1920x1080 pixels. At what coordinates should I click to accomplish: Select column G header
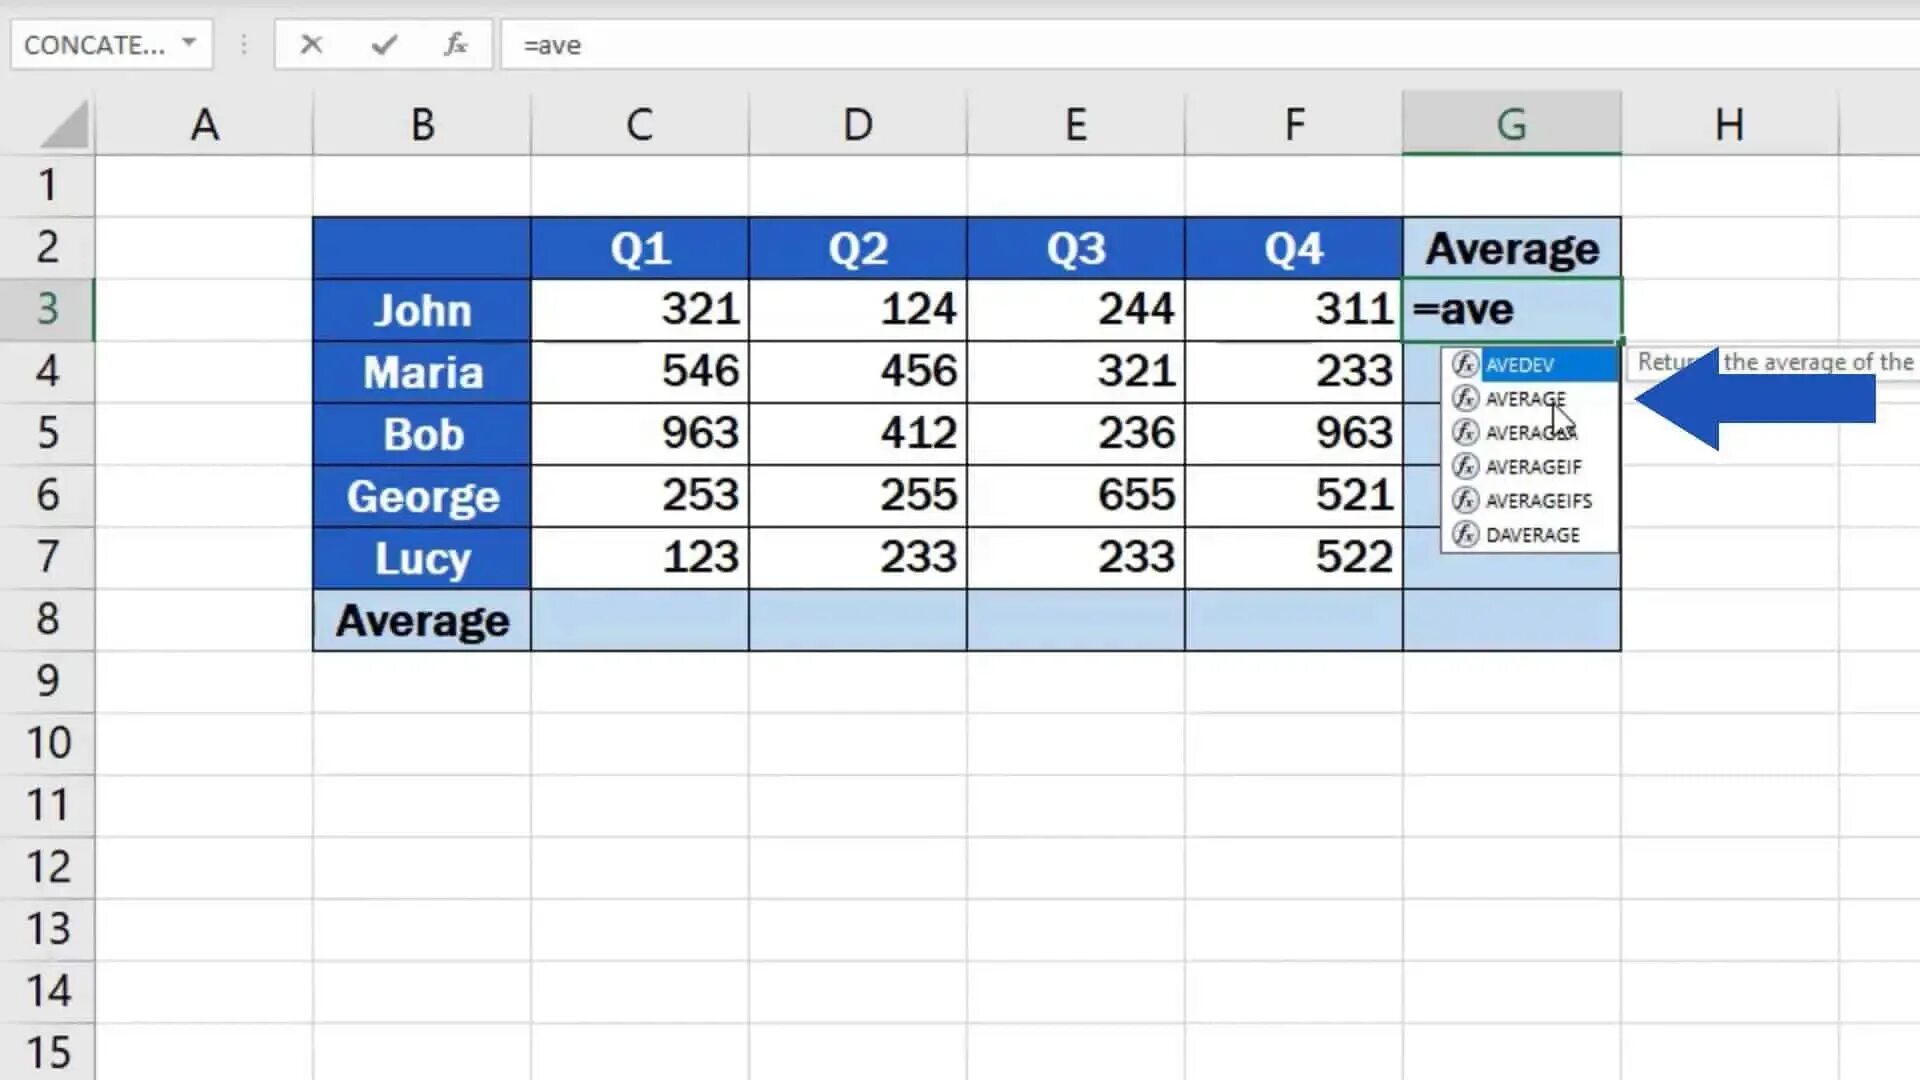pyautogui.click(x=1511, y=125)
